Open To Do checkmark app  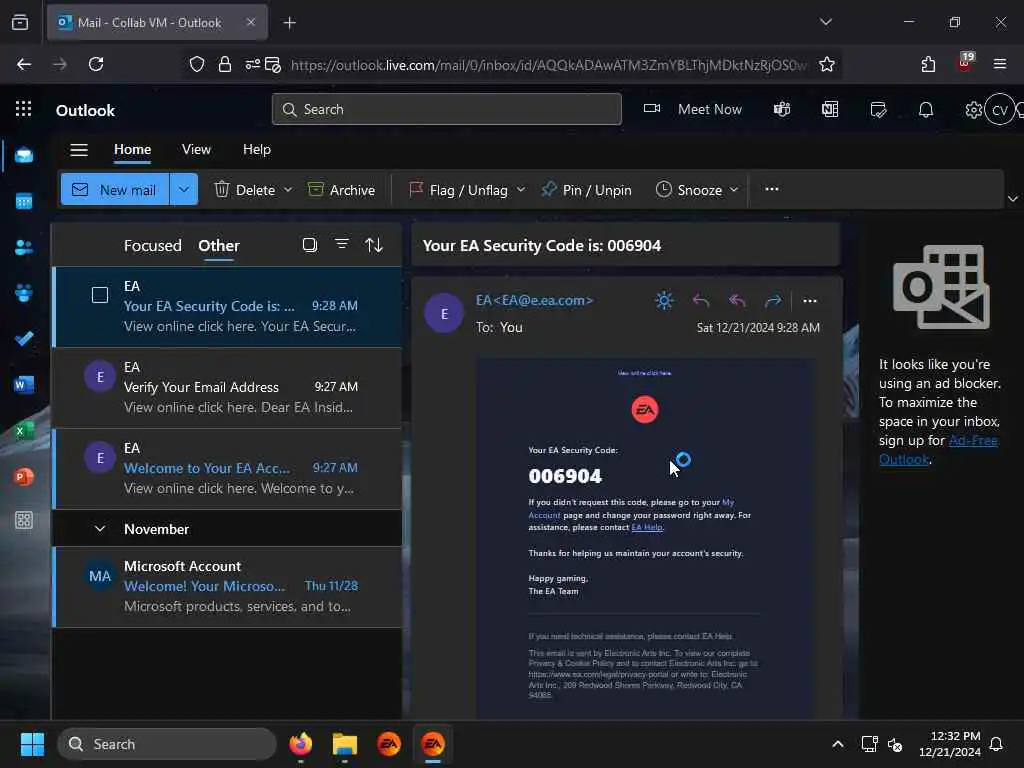tap(24, 339)
